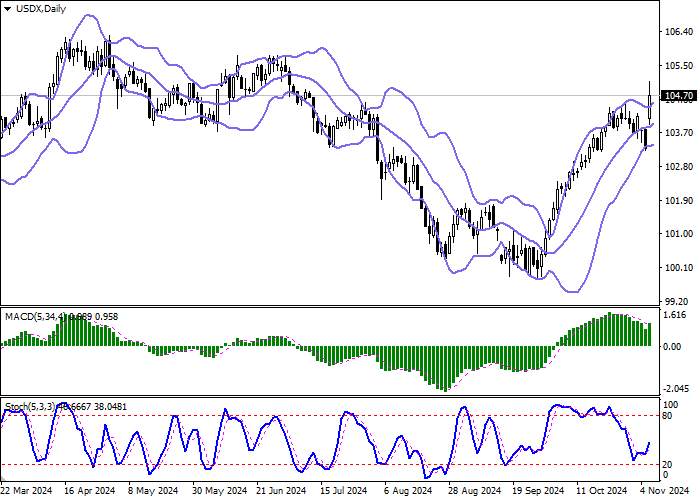The image size is (700, 500).
Task: Select the 8 May 2024 date label
Action: (x=153, y=491)
